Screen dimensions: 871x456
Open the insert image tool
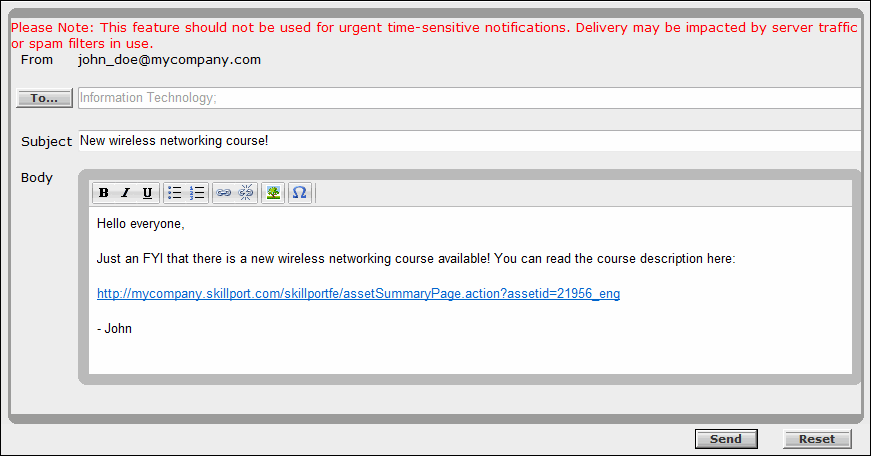pos(273,193)
